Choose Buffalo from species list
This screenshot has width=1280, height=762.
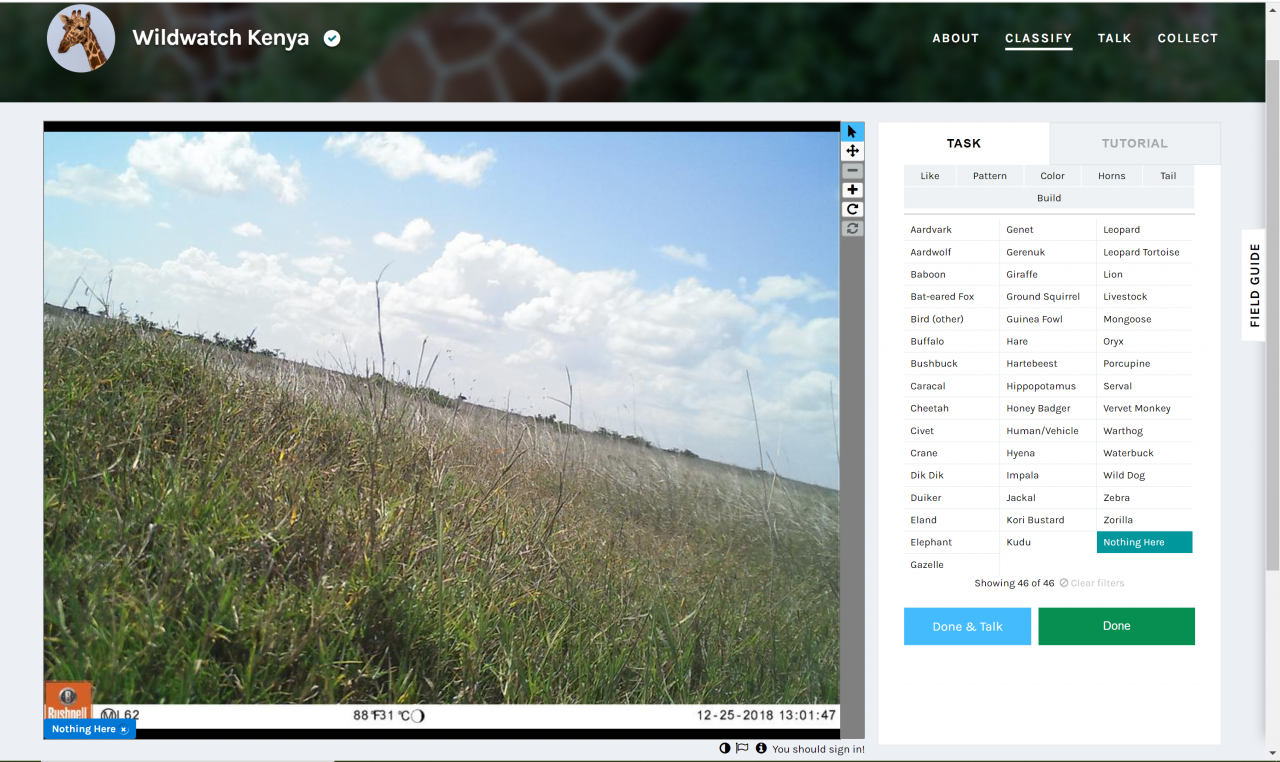click(x=951, y=341)
